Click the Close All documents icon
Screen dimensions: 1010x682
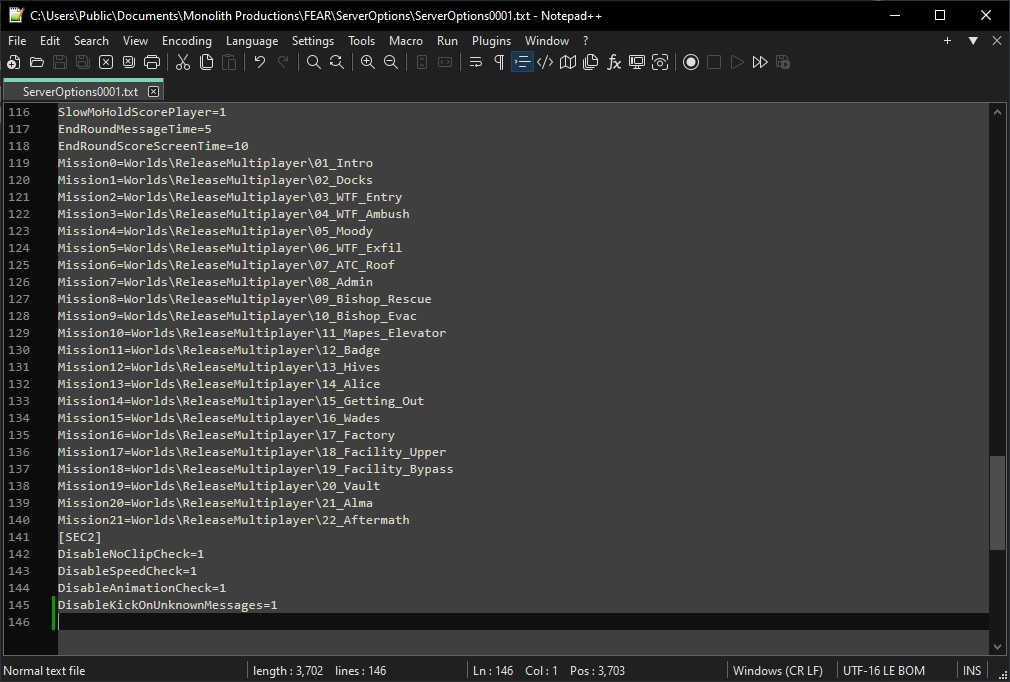(129, 62)
